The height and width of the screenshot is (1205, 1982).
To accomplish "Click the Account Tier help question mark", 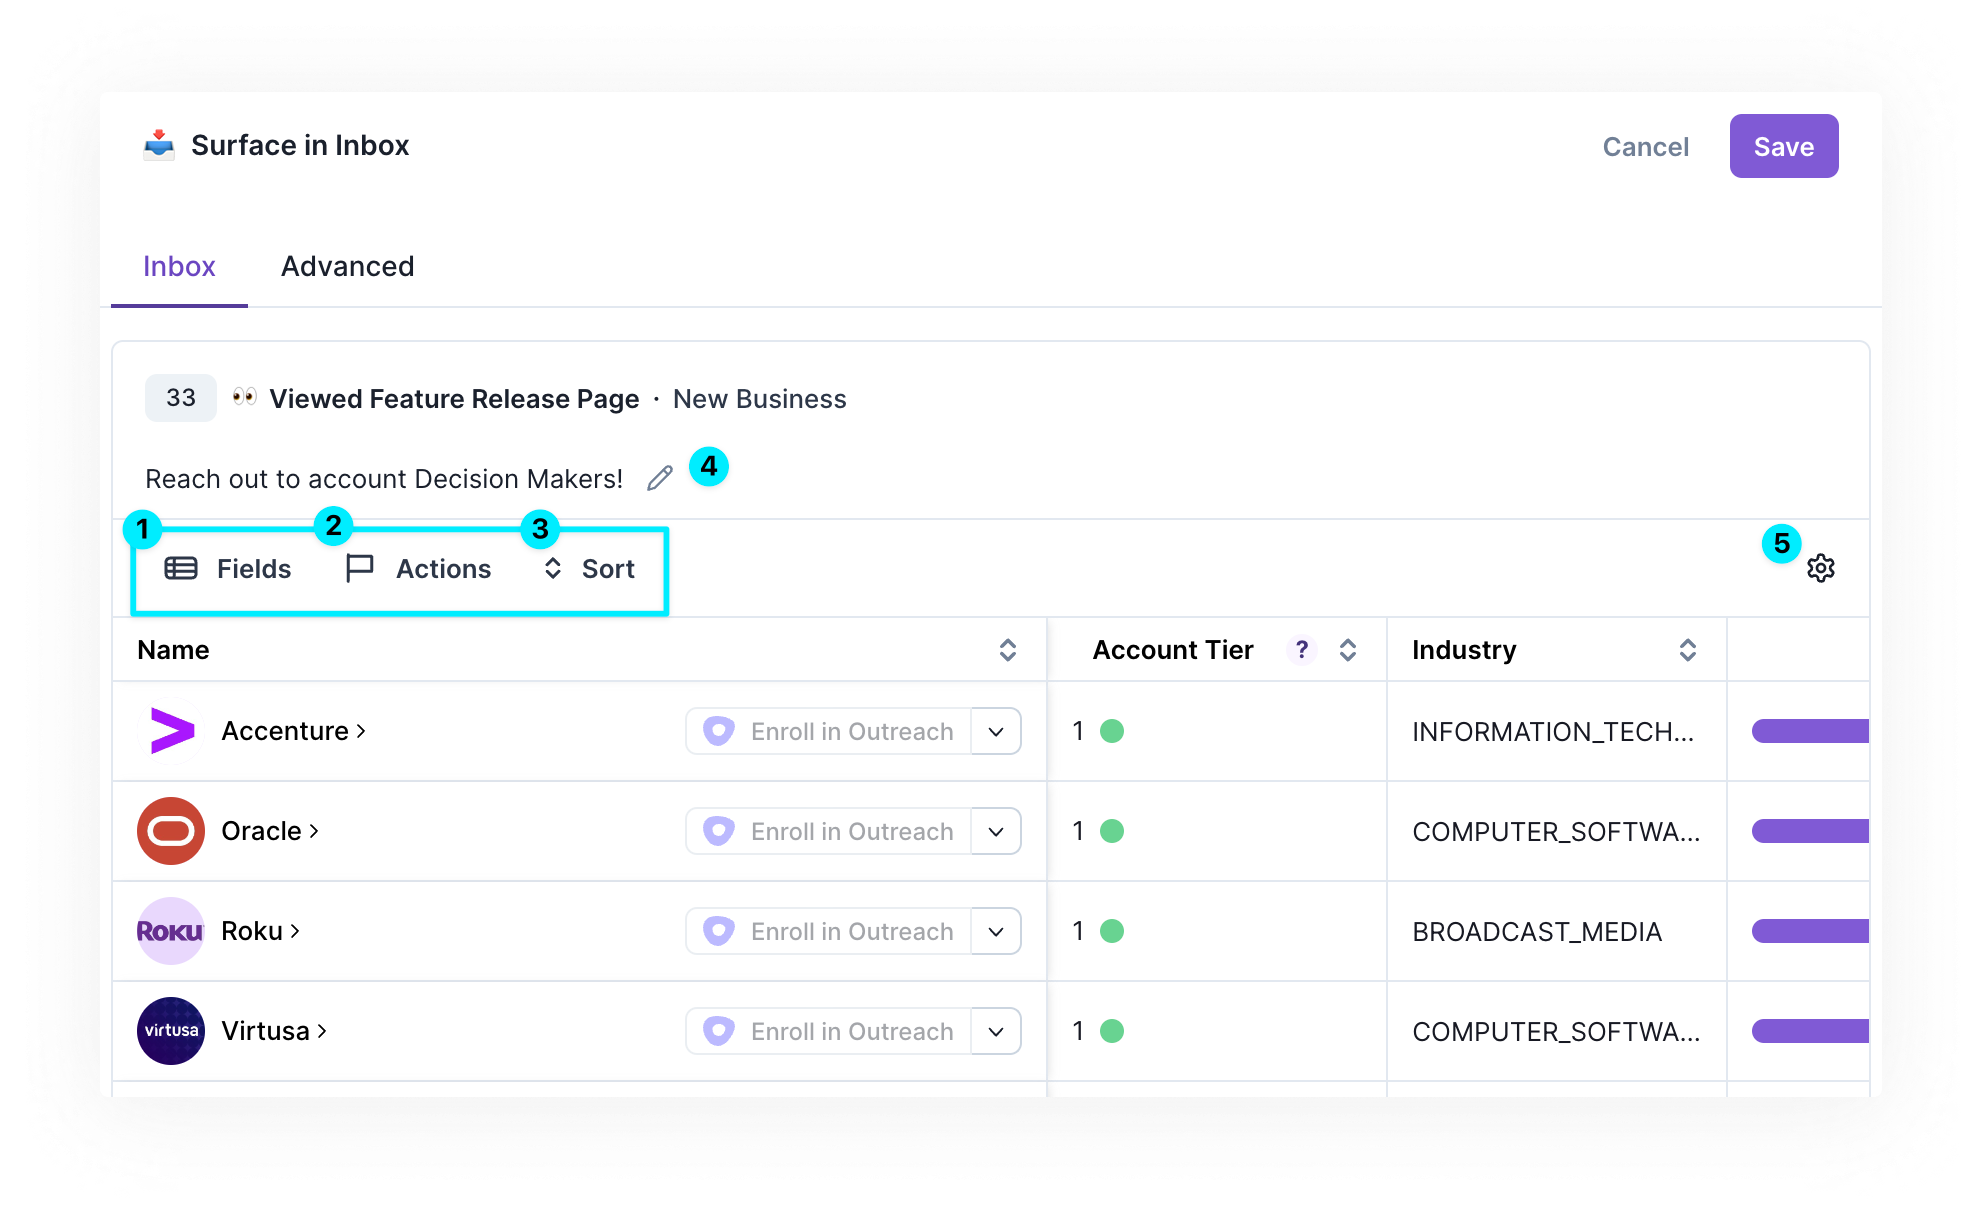I will point(1301,650).
